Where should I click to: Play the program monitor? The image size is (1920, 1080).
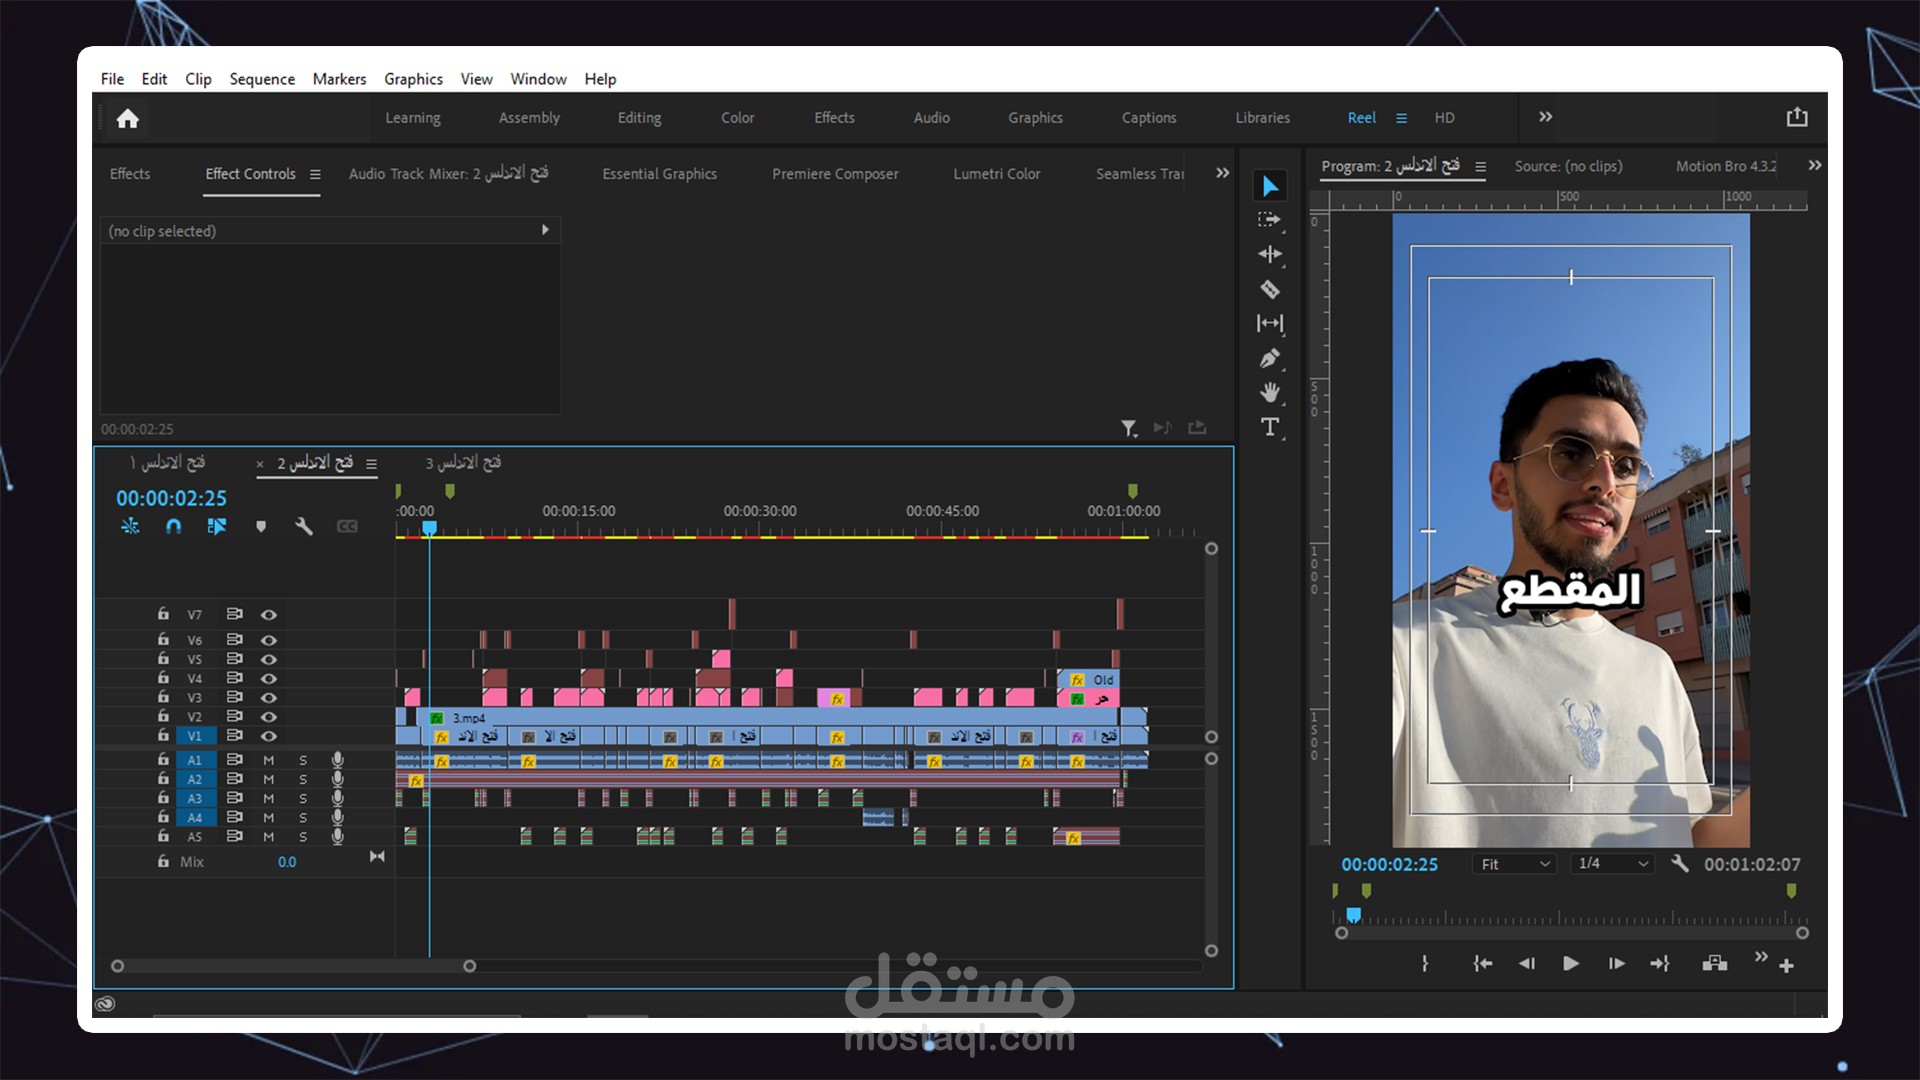coord(1570,964)
